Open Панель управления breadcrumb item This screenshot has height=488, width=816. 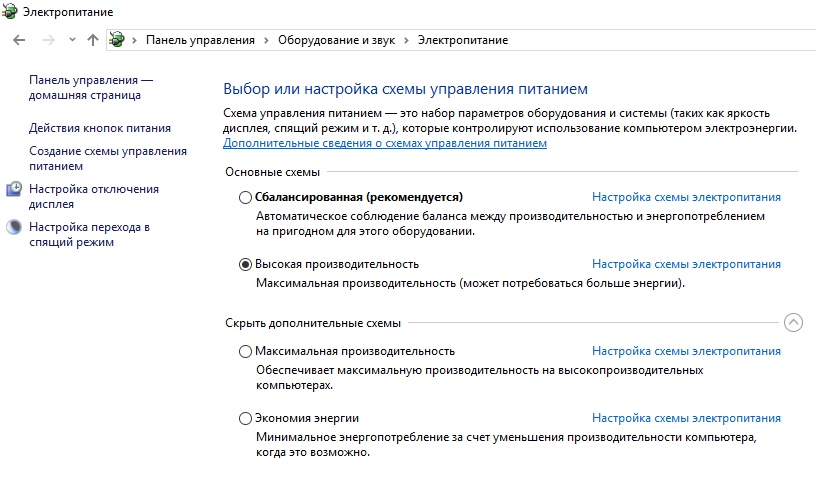(x=200, y=40)
